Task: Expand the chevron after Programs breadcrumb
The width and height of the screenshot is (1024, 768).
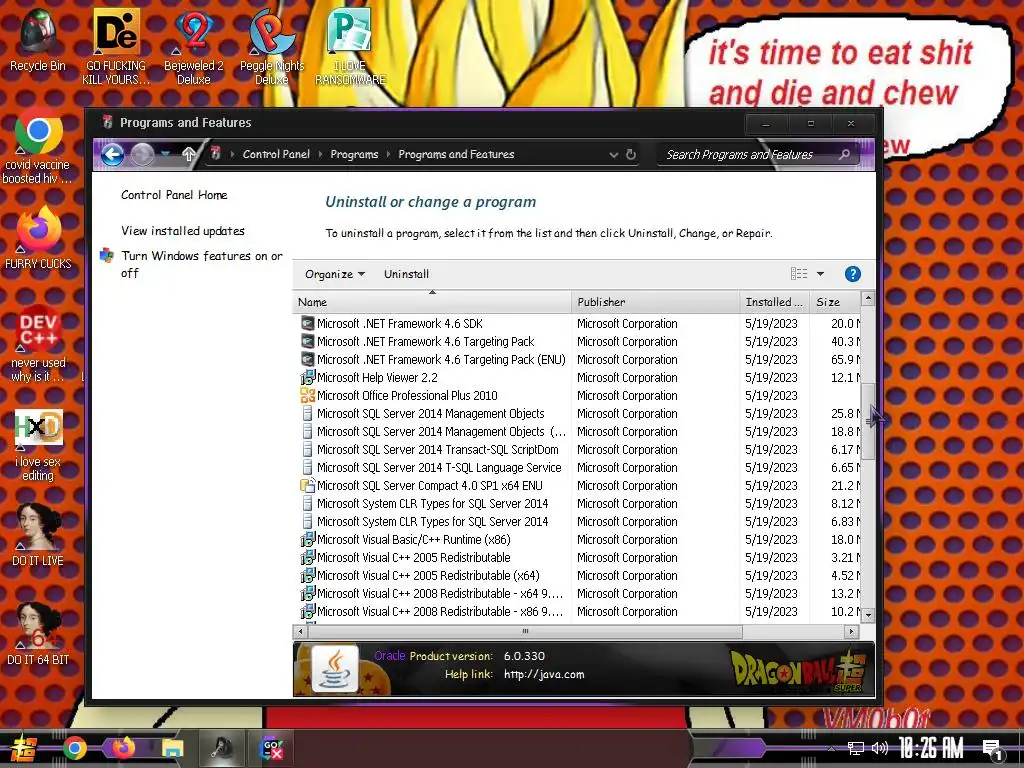Action: (x=388, y=154)
